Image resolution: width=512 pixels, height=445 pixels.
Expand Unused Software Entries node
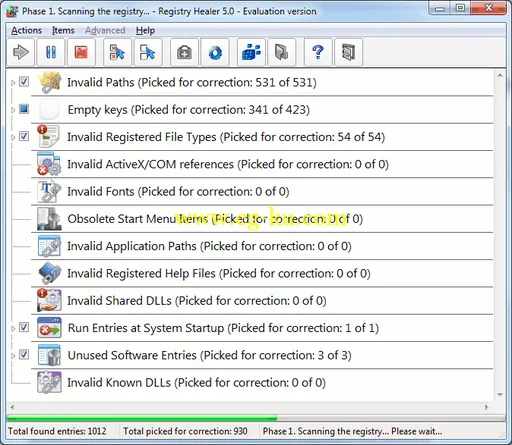(13, 356)
